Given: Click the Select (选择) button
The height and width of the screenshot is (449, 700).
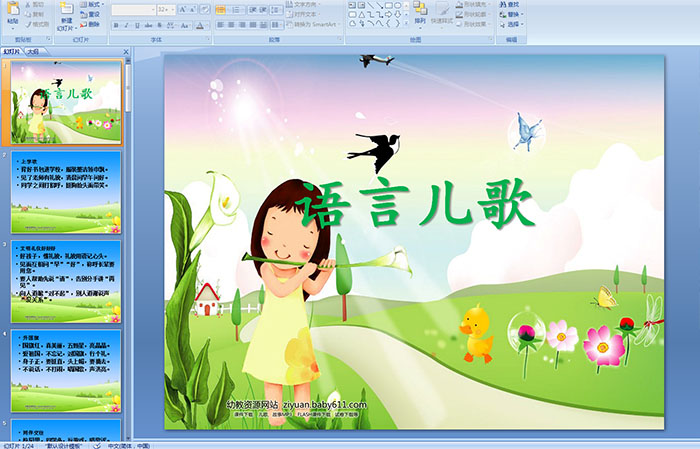Looking at the screenshot, I should (512, 24).
